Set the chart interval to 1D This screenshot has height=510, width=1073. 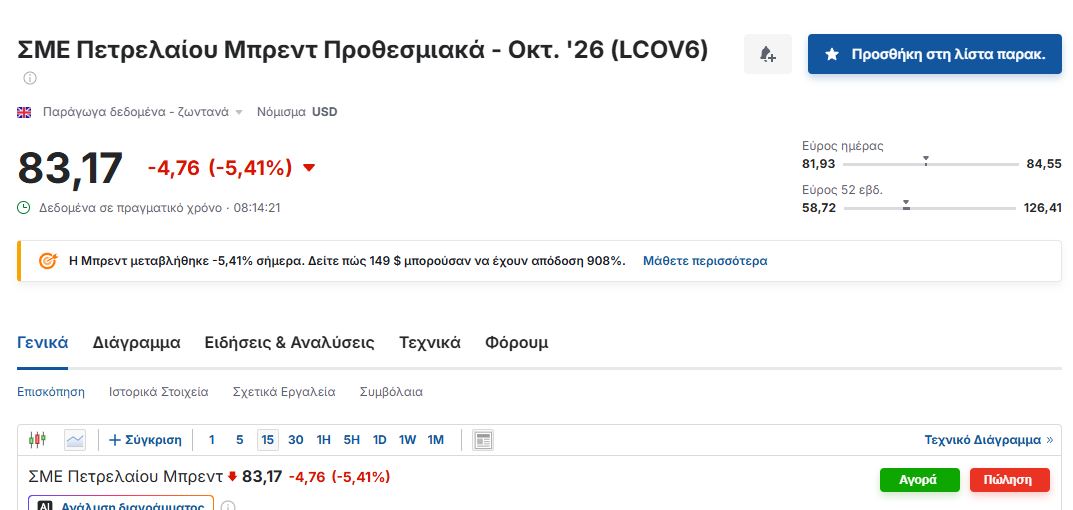pos(380,439)
